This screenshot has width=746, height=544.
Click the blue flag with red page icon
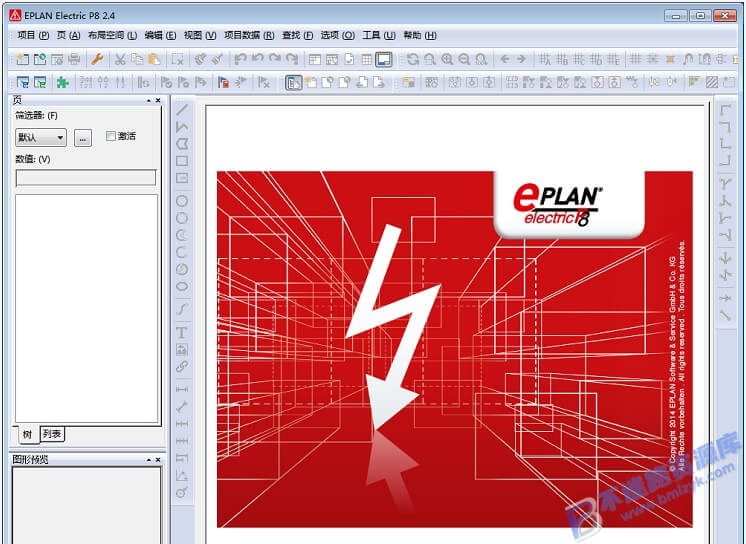[x=223, y=82]
